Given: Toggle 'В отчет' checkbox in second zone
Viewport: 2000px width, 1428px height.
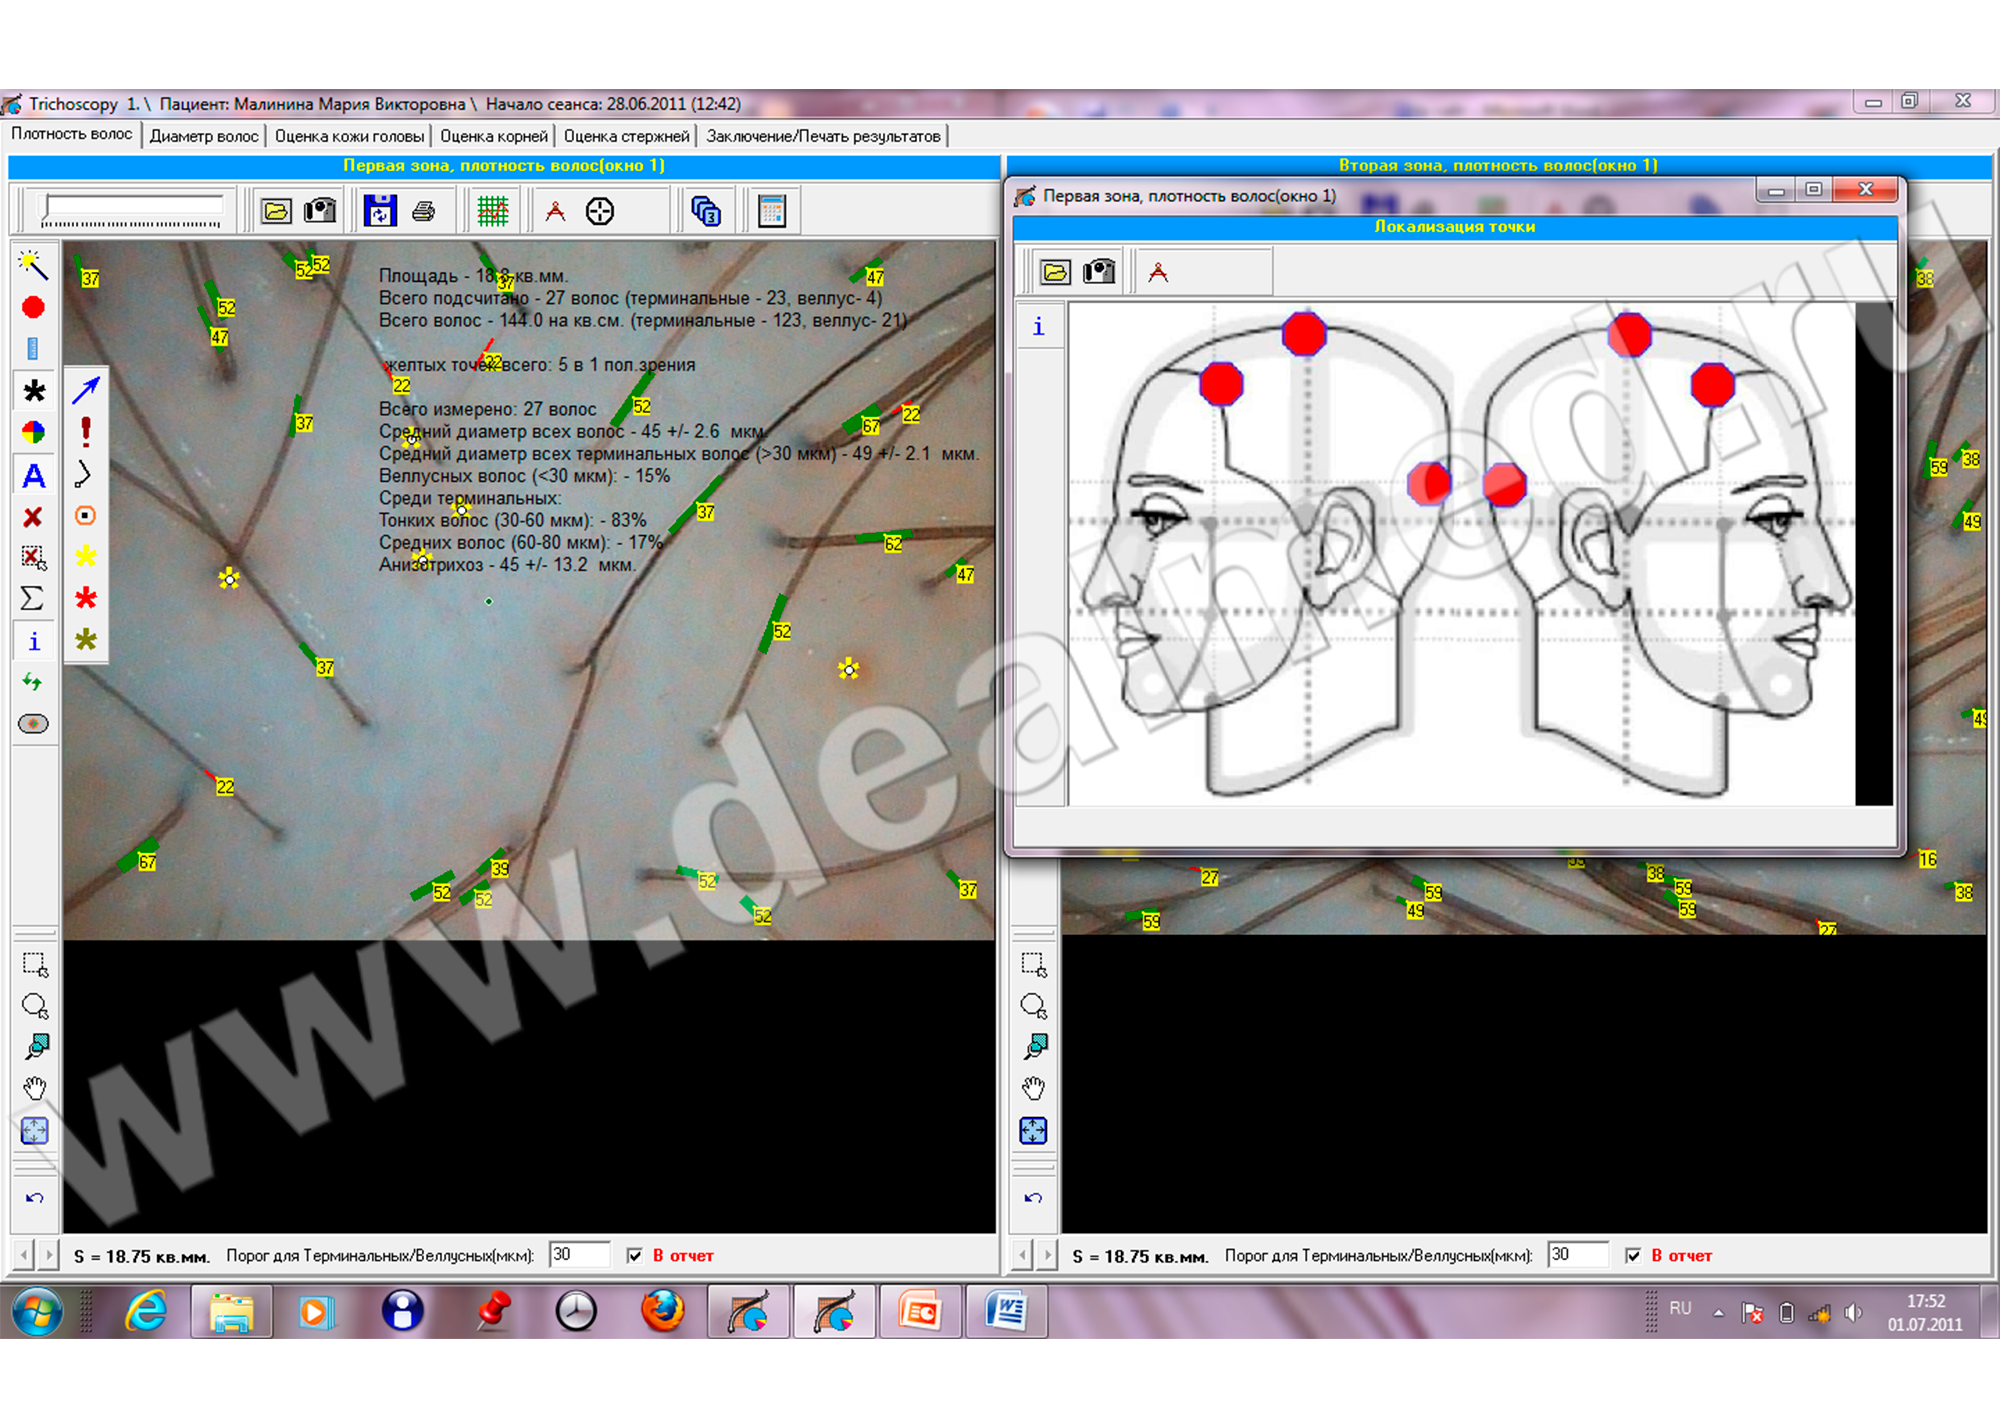Looking at the screenshot, I should click(1633, 1256).
